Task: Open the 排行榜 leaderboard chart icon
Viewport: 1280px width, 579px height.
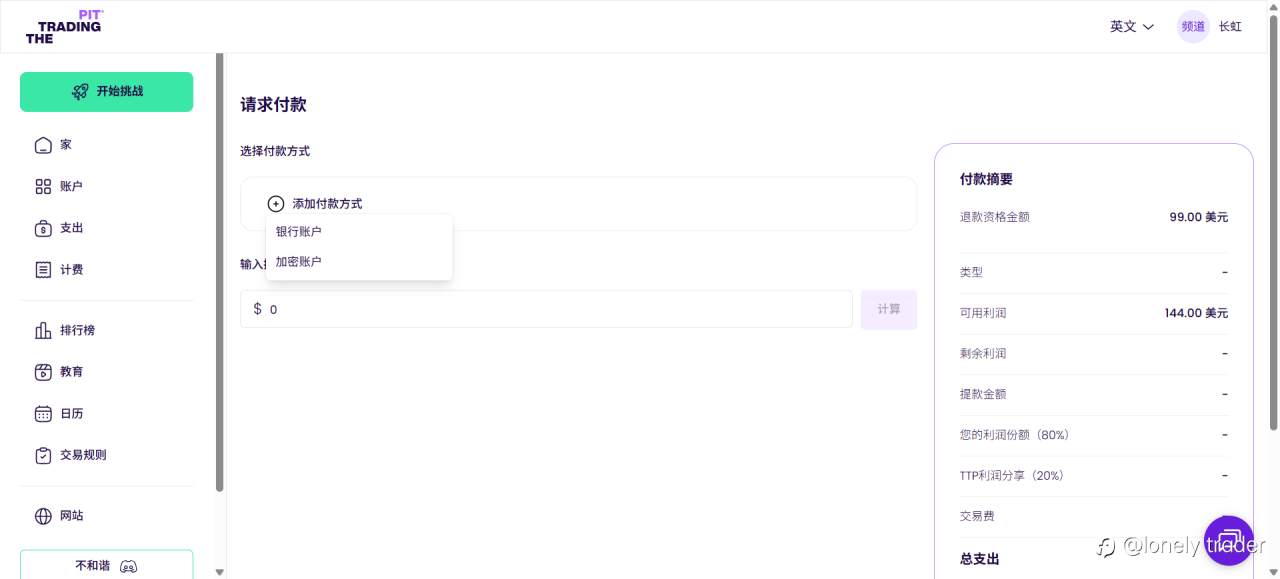Action: point(43,330)
